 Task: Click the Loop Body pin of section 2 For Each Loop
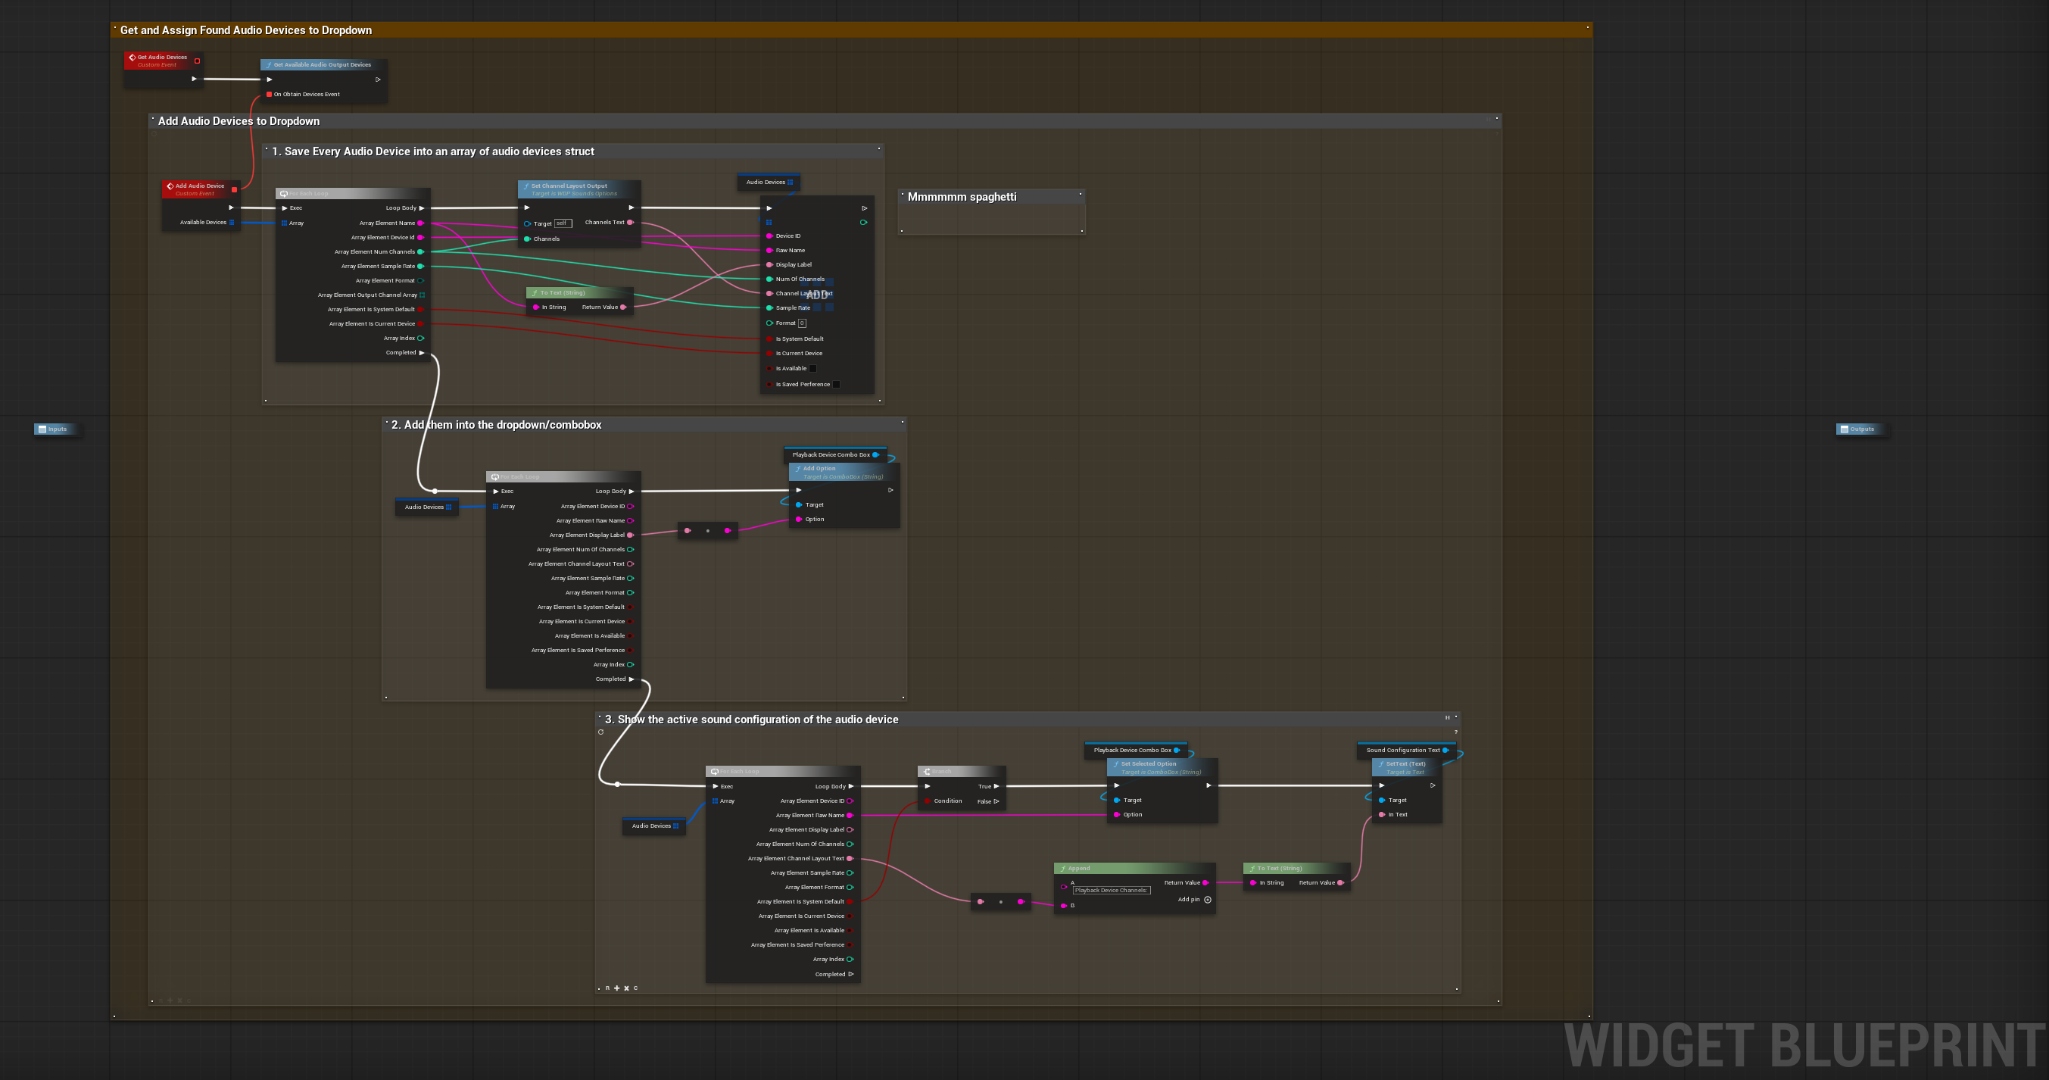click(631, 491)
